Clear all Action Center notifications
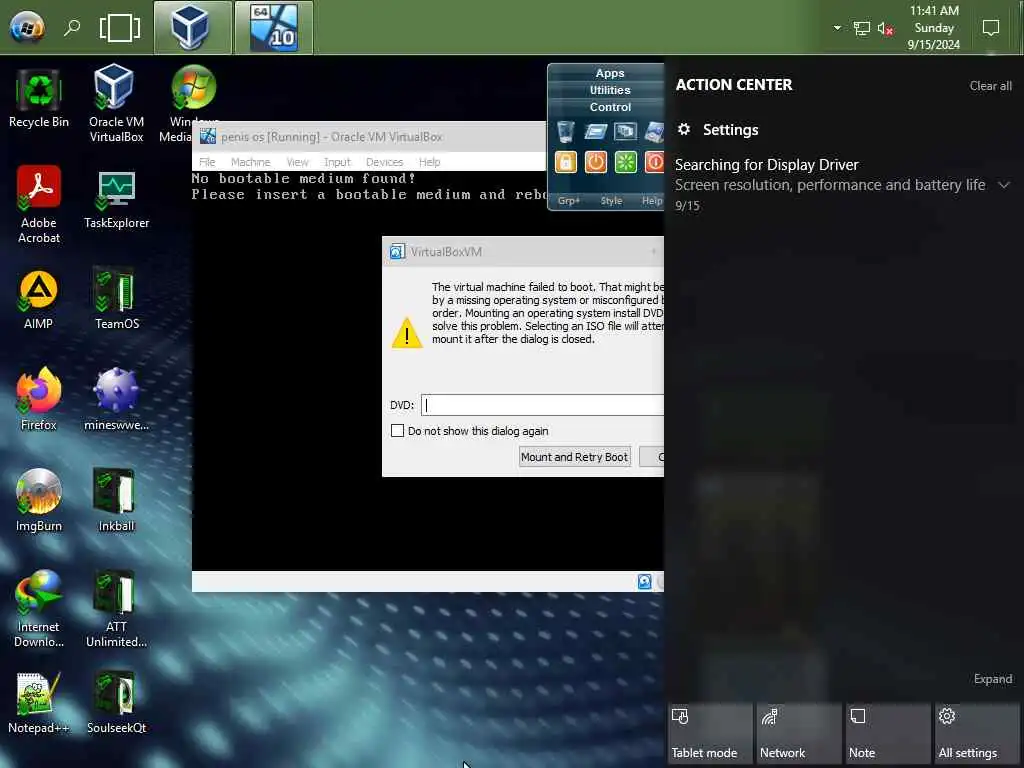Image resolution: width=1024 pixels, height=768 pixels. pyautogui.click(x=990, y=86)
